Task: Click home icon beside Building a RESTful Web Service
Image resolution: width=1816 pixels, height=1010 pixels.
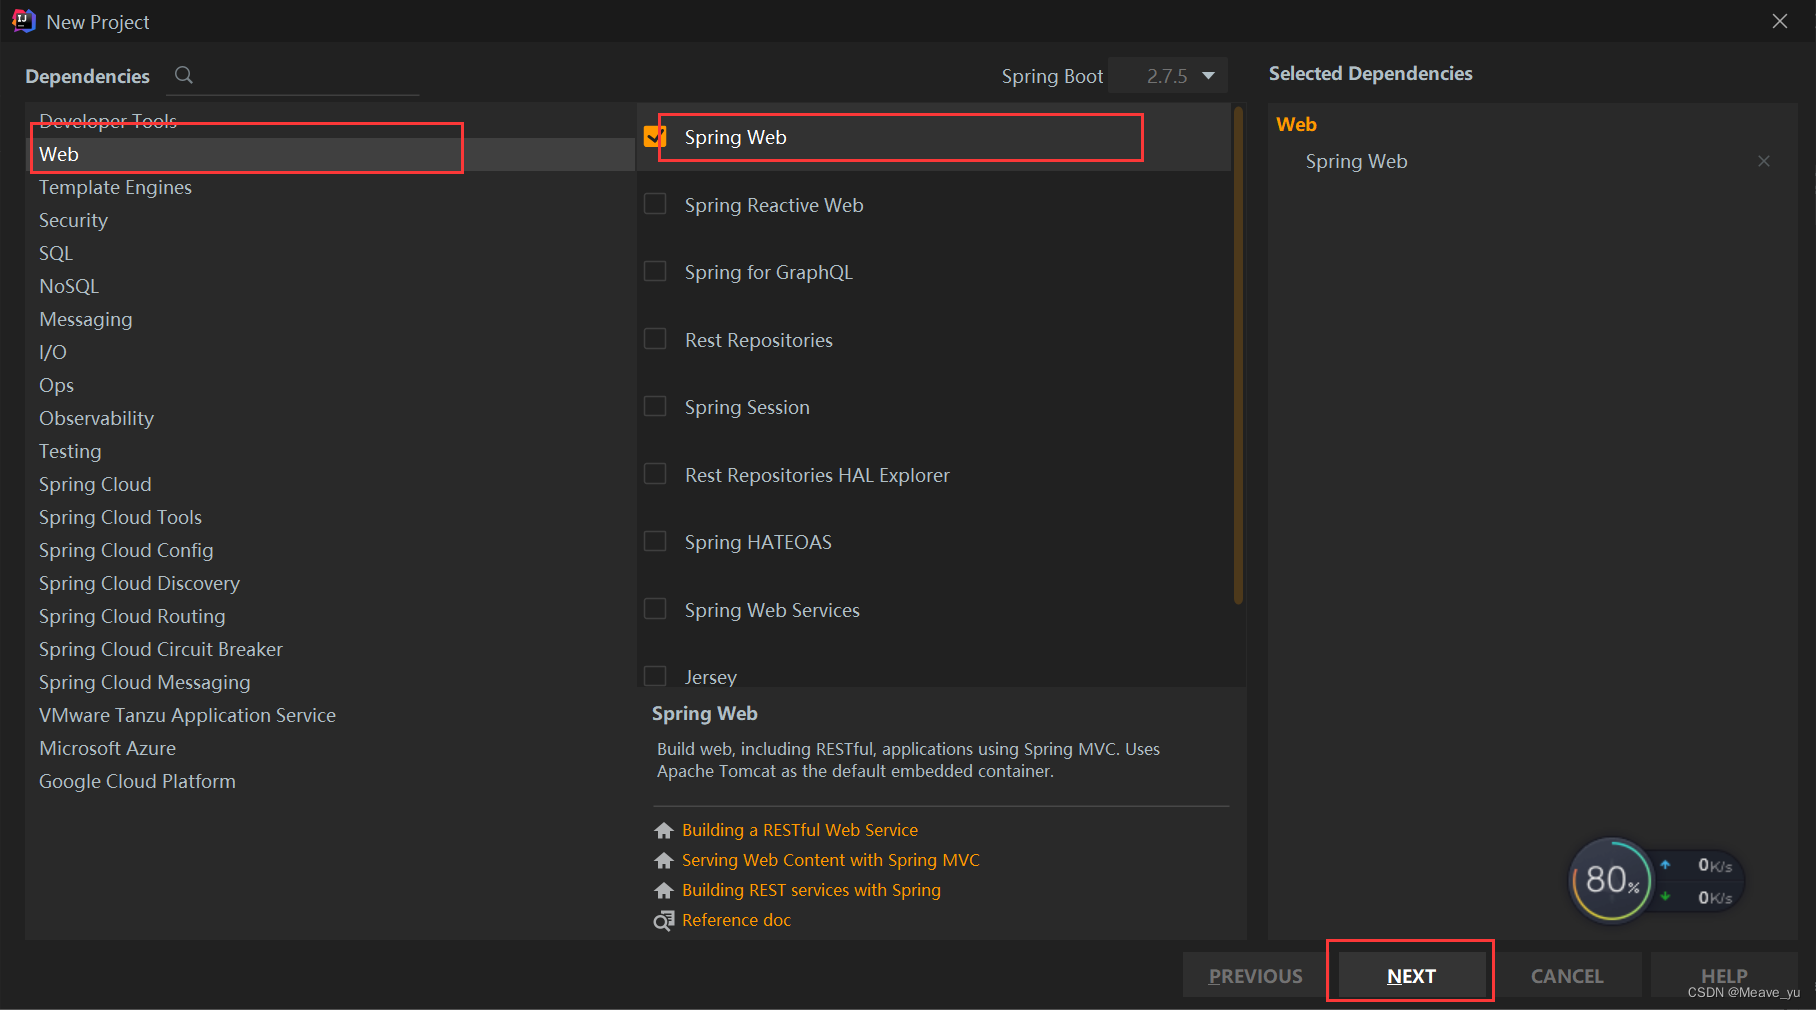Action: [x=664, y=830]
